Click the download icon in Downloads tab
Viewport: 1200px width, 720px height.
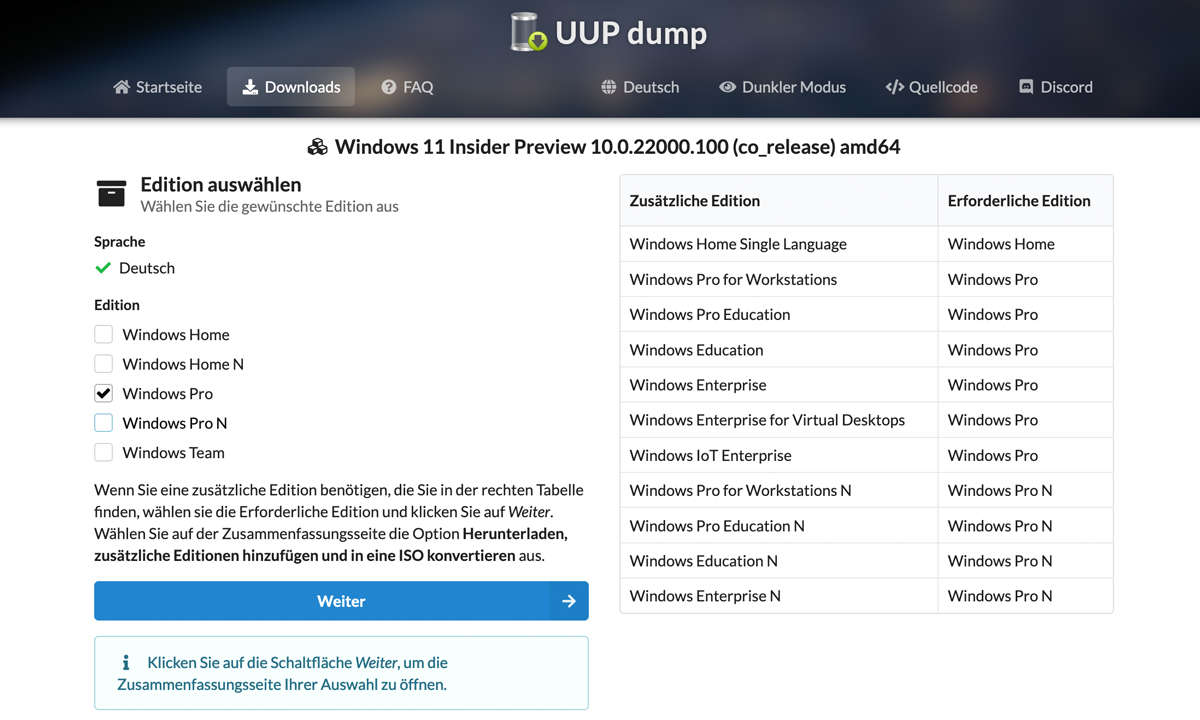pyautogui.click(x=250, y=87)
